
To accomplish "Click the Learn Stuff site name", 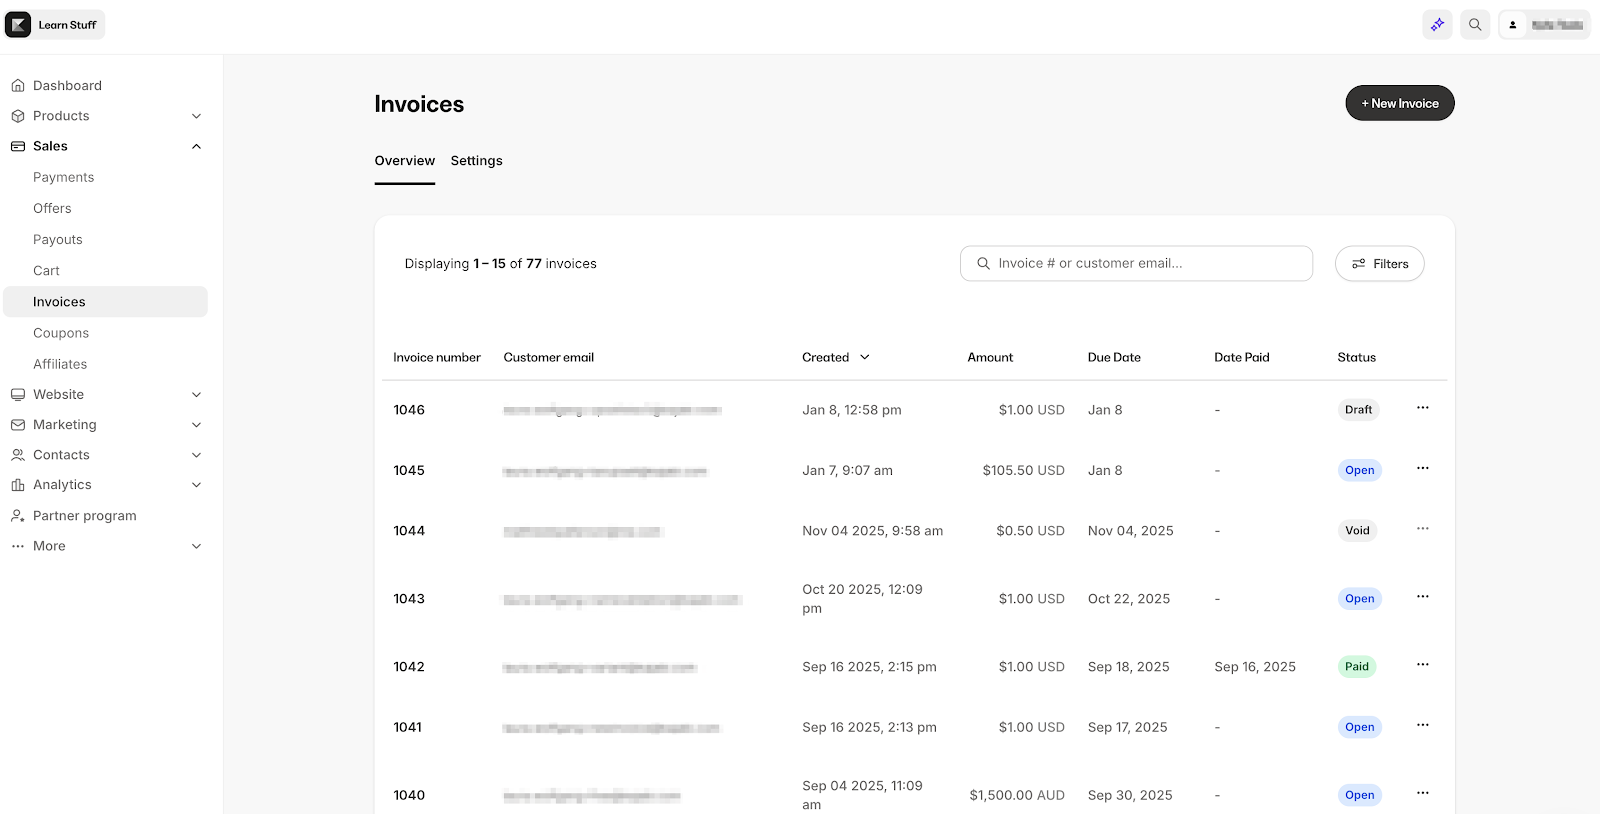I will point(67,25).
